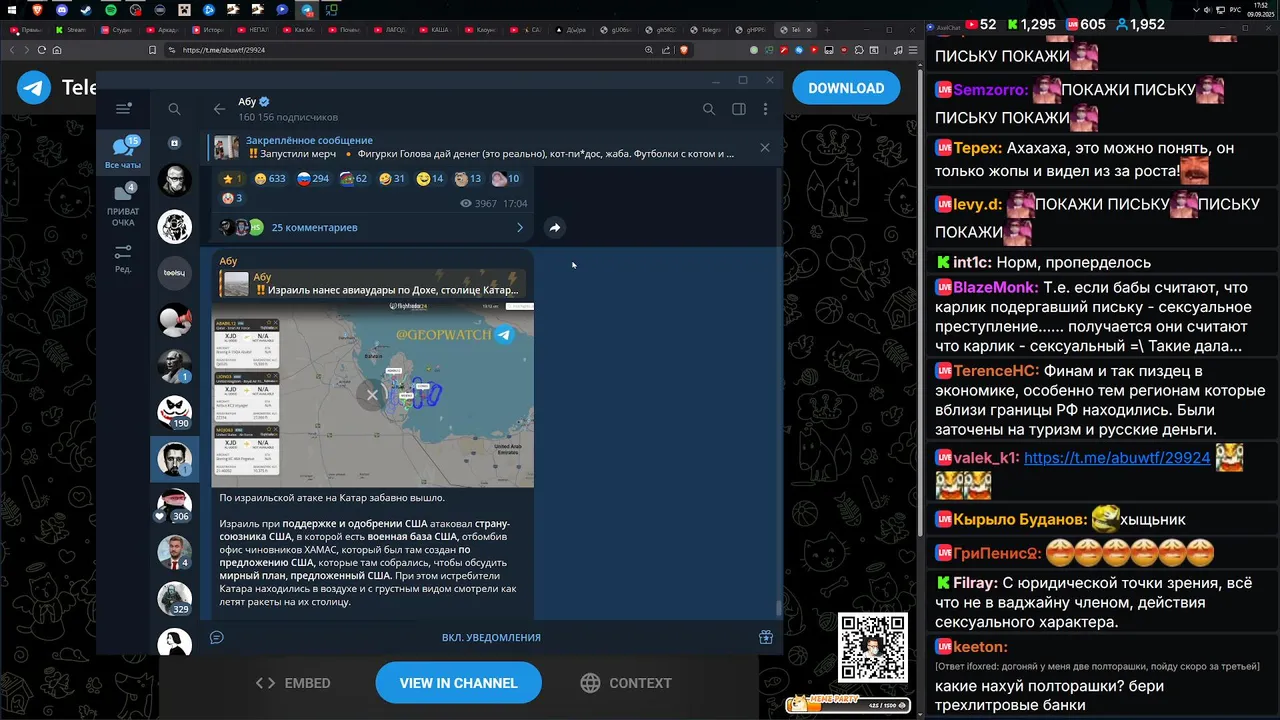Open the teeisy chat avatar
This screenshot has width=1280, height=720.
click(x=174, y=272)
